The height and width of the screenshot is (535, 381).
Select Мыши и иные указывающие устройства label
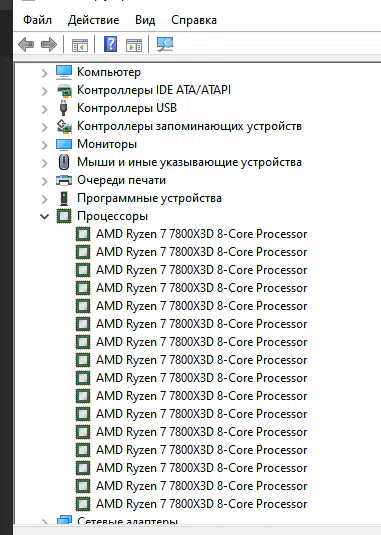coord(189,162)
